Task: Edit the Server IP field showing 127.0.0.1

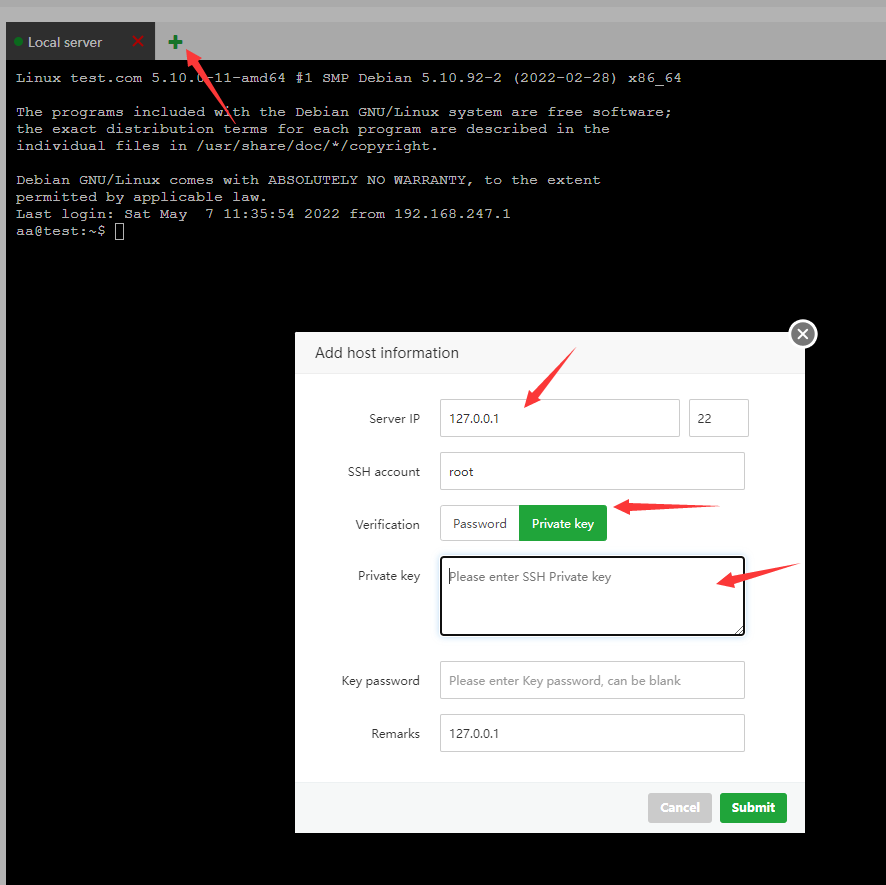Action: pos(559,418)
